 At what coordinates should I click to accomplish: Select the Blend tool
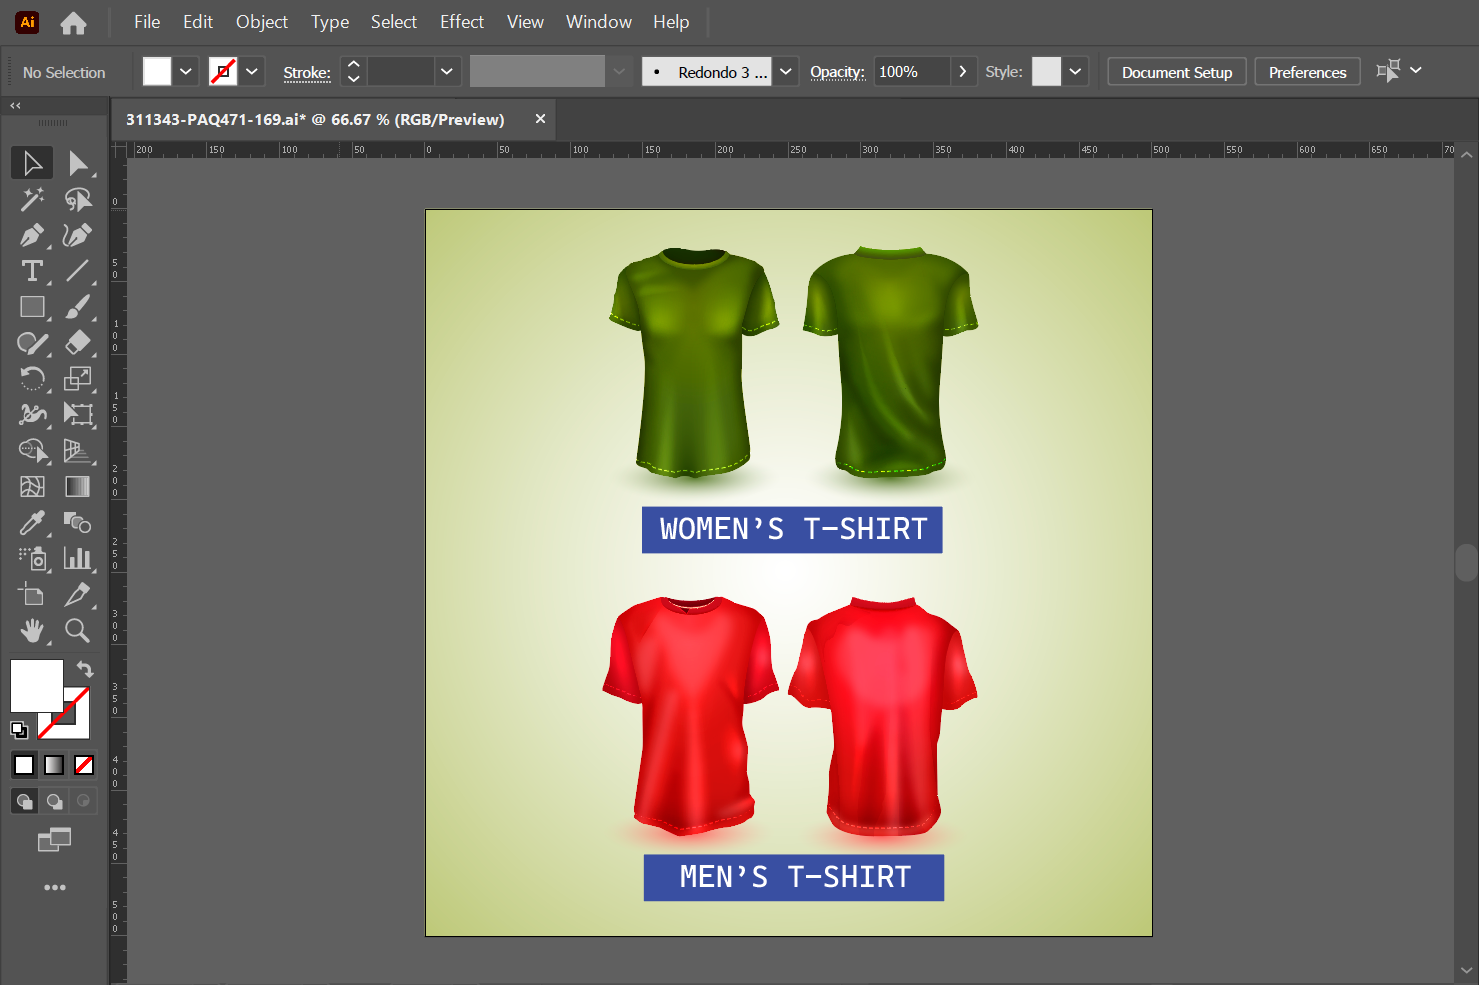[78, 522]
